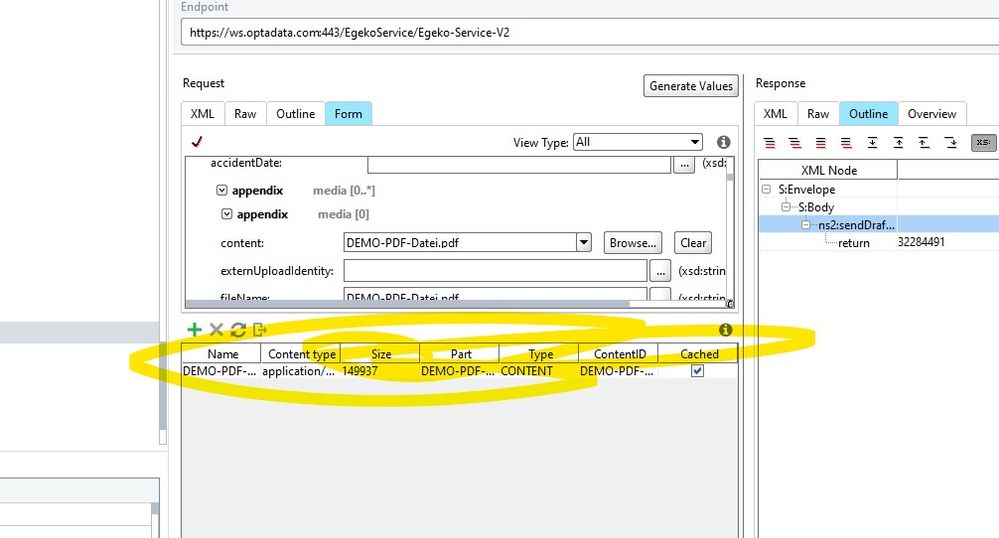
Task: Collapse the appendix media [0] section
Action: 227,214
